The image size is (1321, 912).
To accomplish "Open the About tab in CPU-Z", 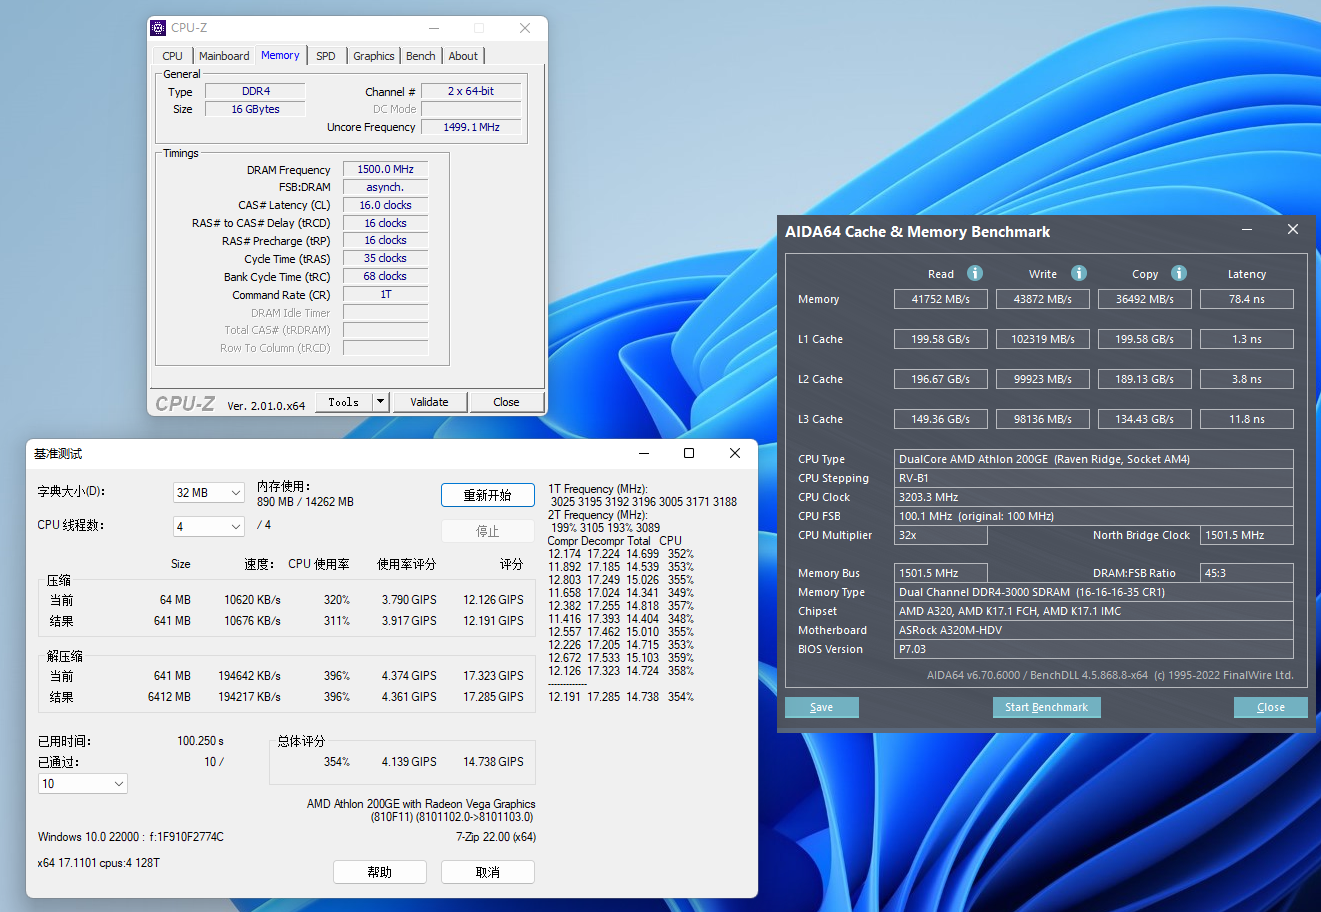I will tap(463, 56).
